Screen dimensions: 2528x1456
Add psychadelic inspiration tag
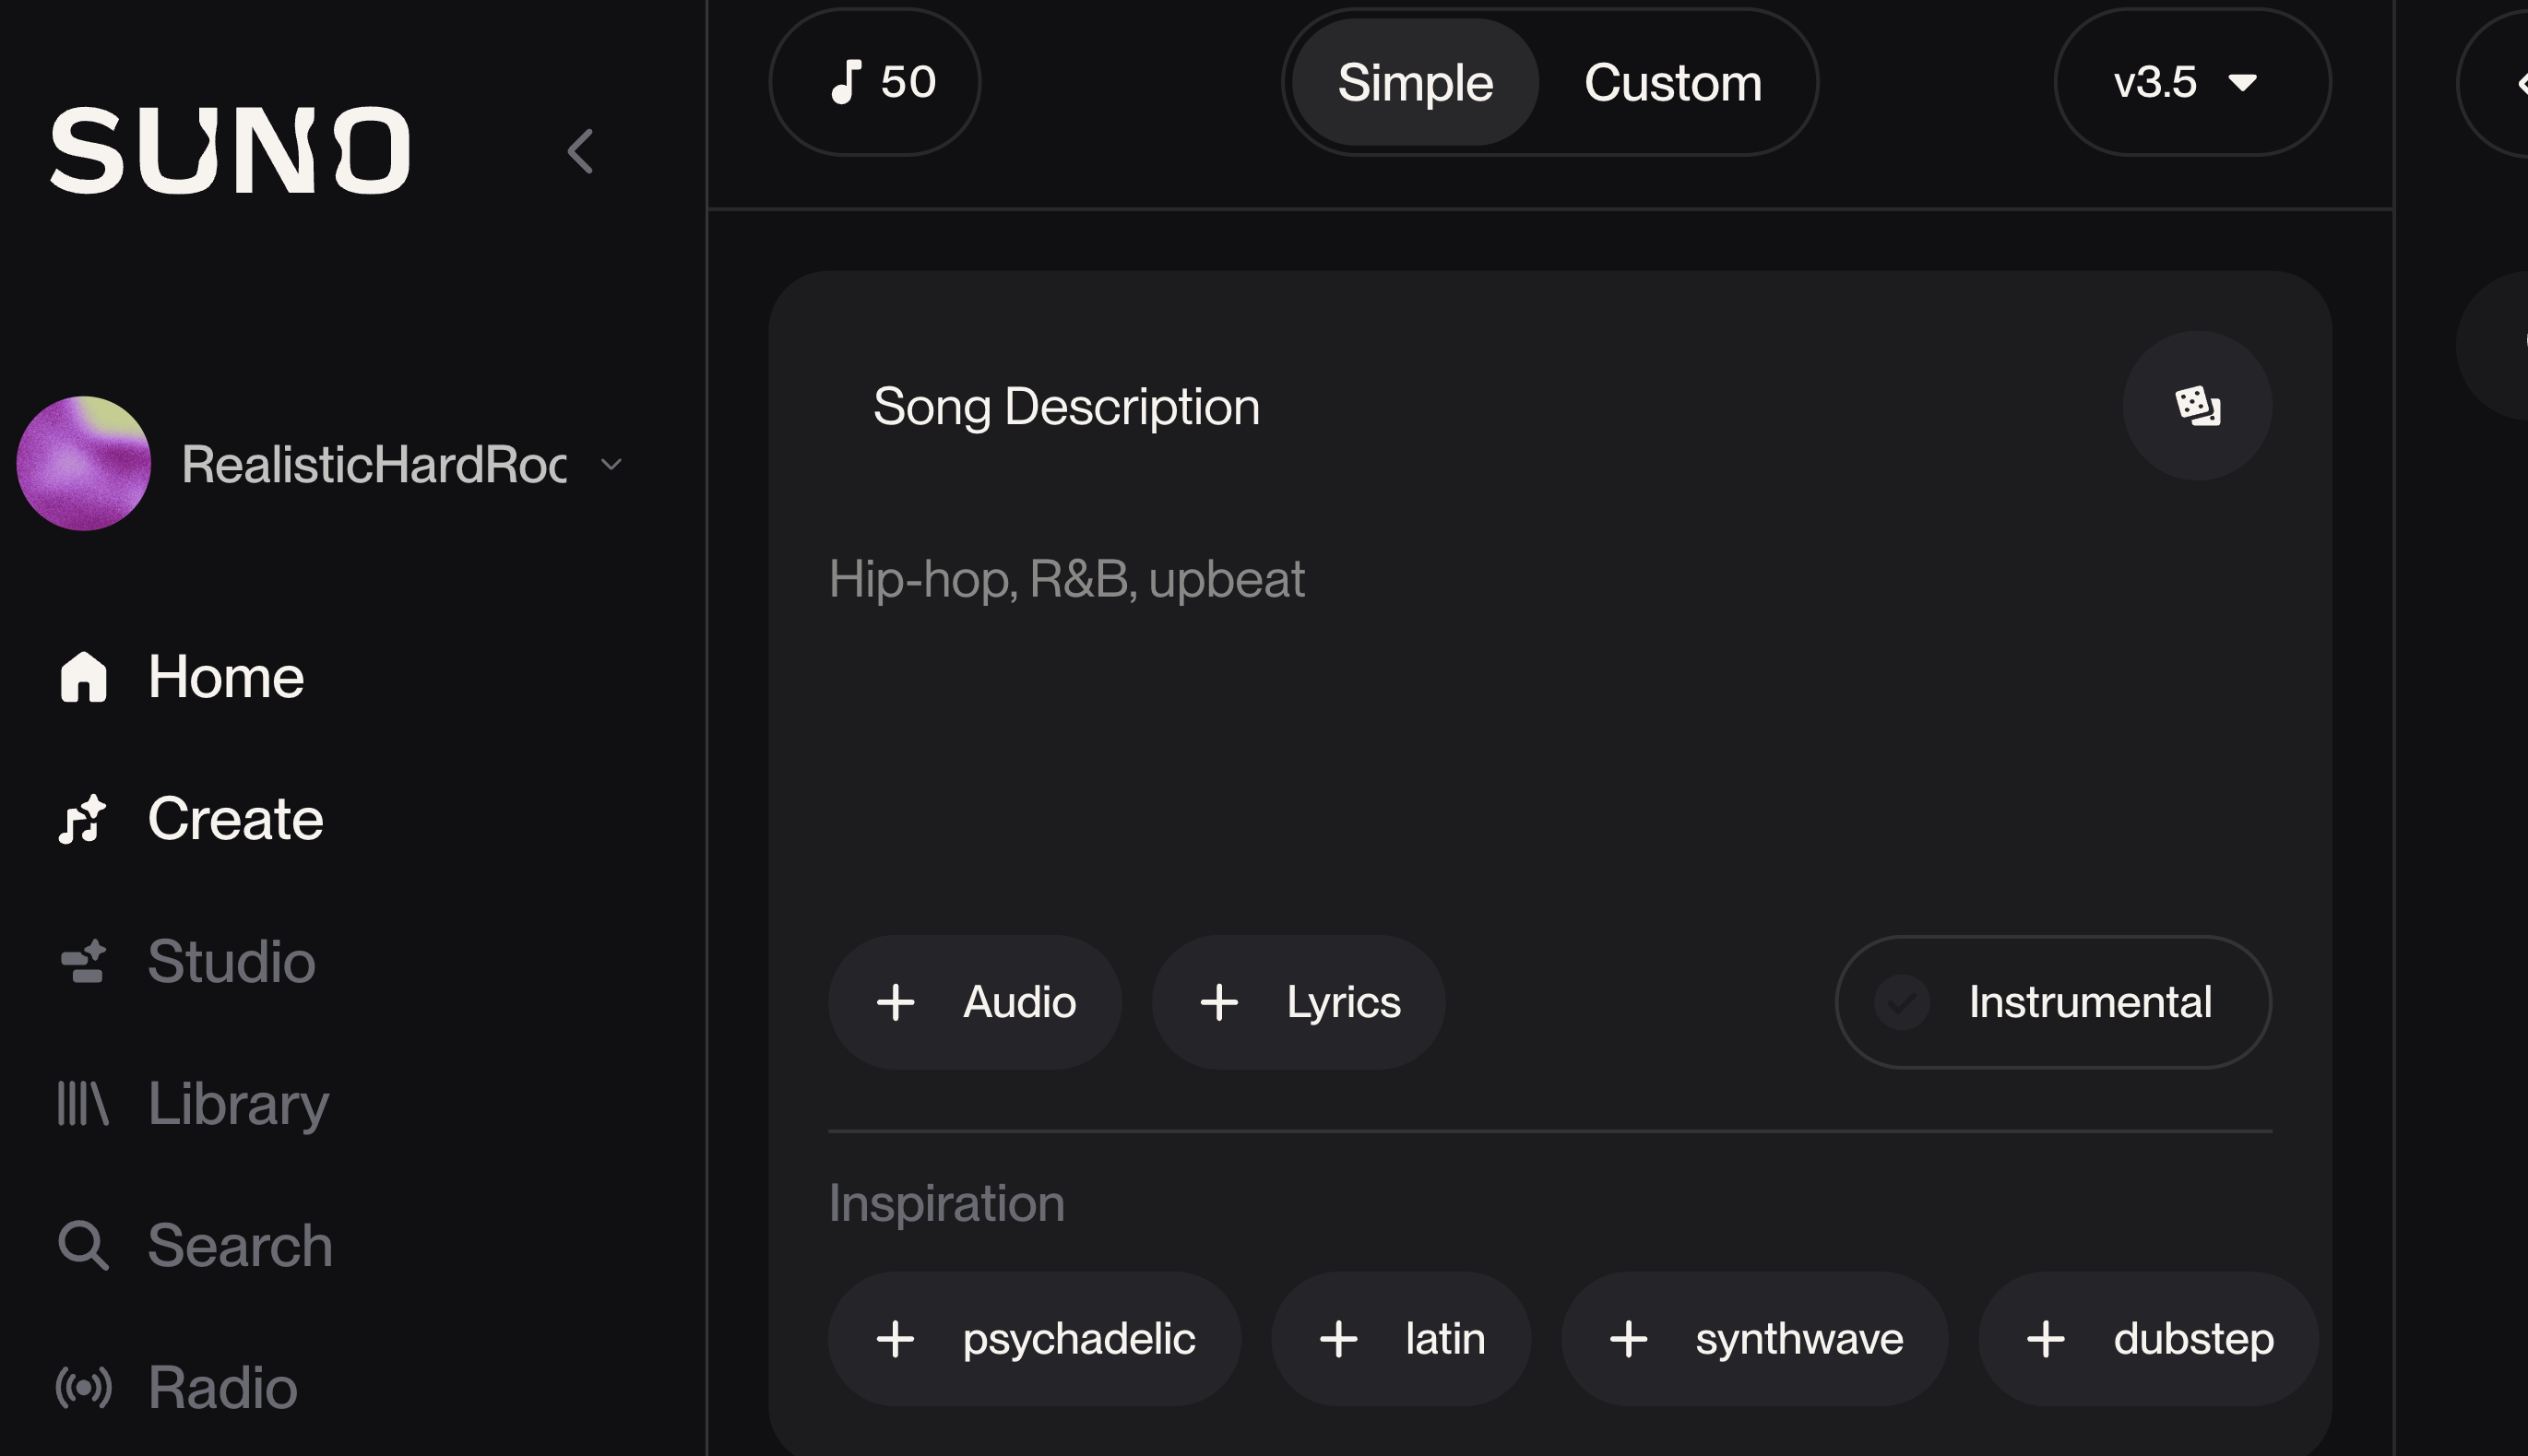[1034, 1338]
